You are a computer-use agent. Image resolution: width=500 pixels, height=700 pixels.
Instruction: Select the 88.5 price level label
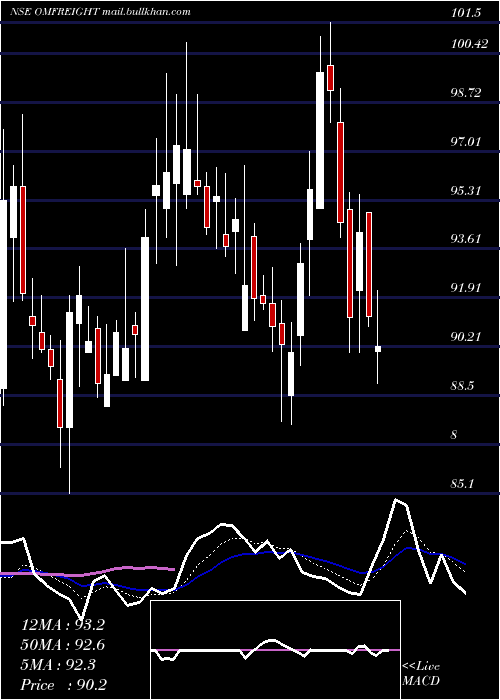(464, 385)
